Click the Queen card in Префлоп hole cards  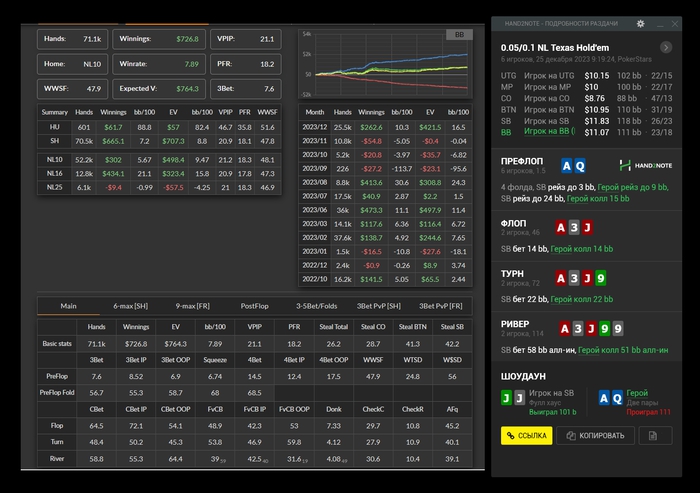click(580, 166)
